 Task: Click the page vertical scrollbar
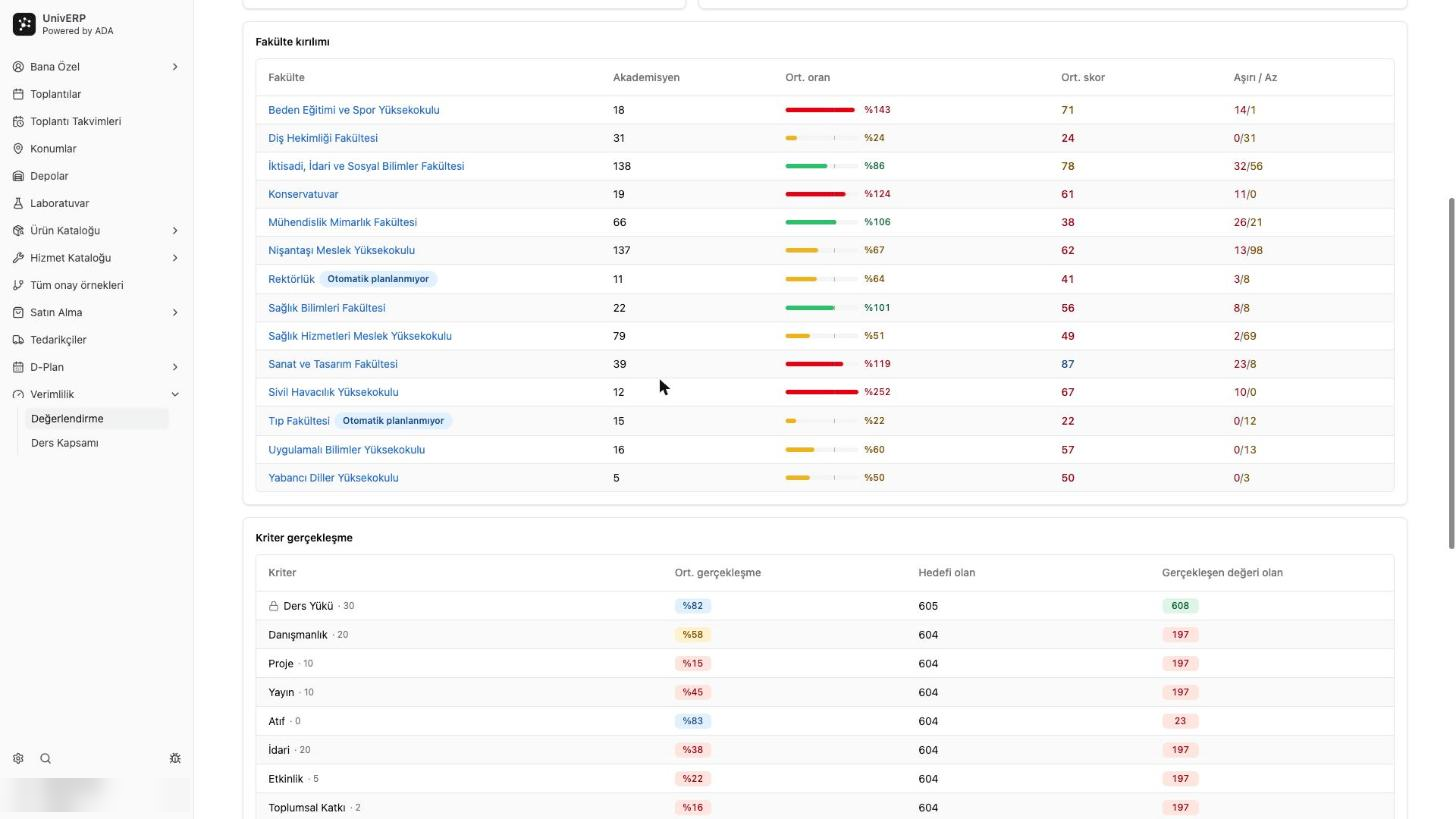click(1452, 373)
